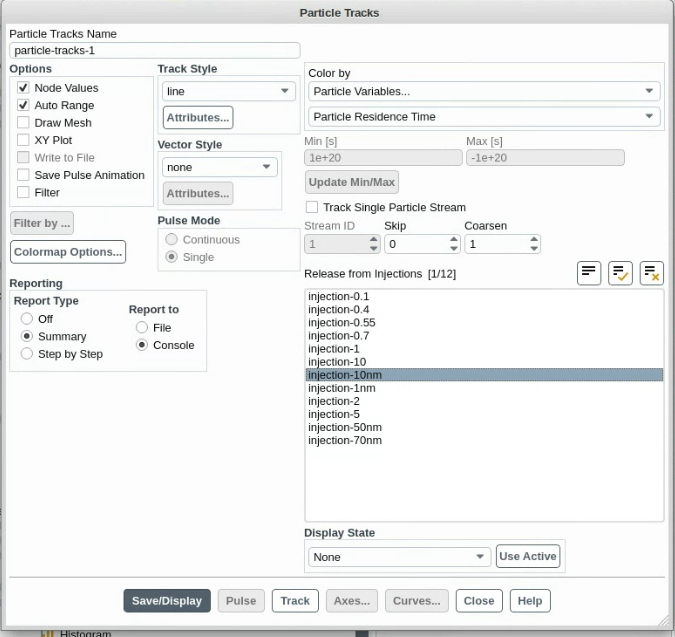Enable the Draw Mesh checkbox

pos(23,123)
